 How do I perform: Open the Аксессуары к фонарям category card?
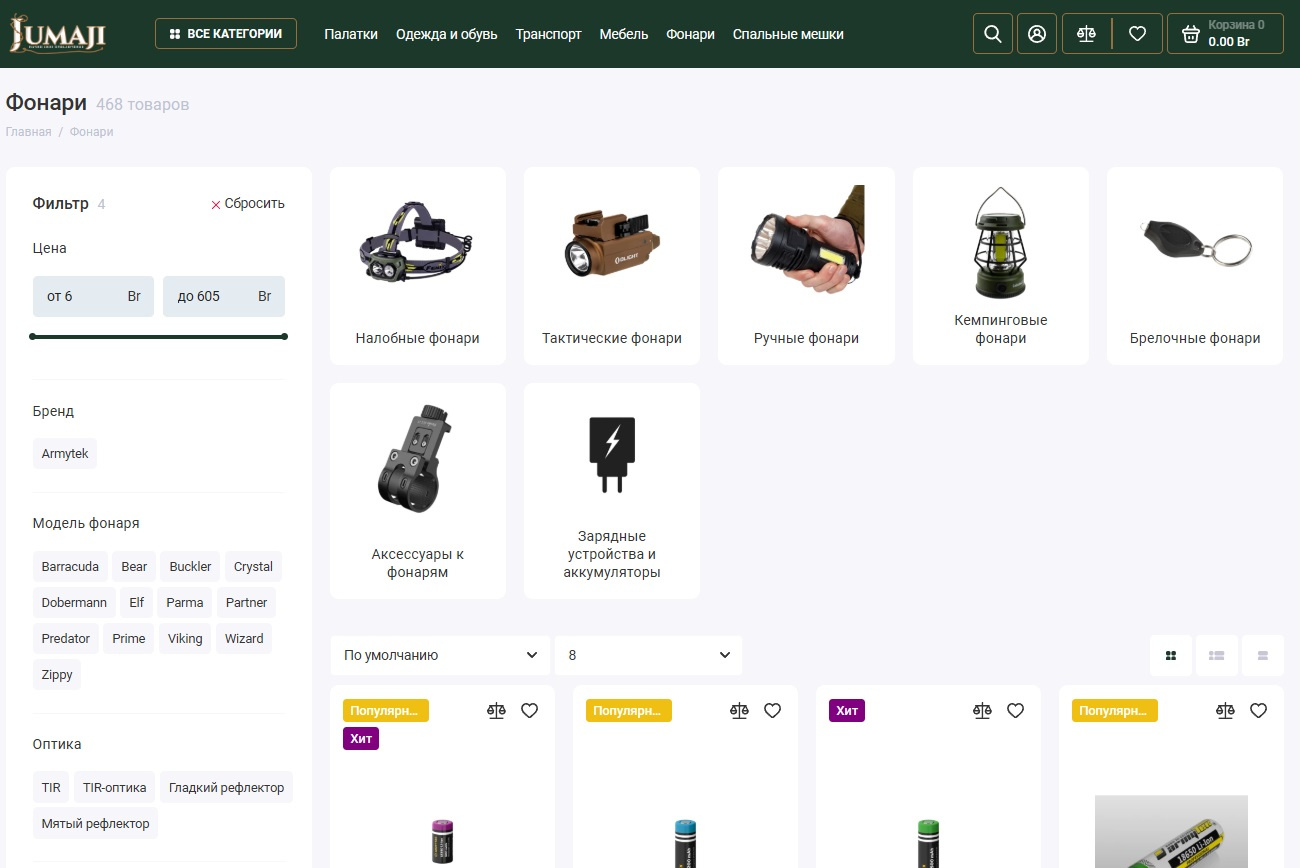418,491
